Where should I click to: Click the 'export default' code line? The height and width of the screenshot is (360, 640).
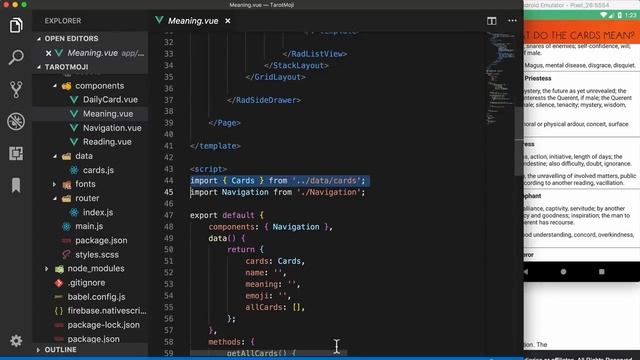(x=227, y=215)
